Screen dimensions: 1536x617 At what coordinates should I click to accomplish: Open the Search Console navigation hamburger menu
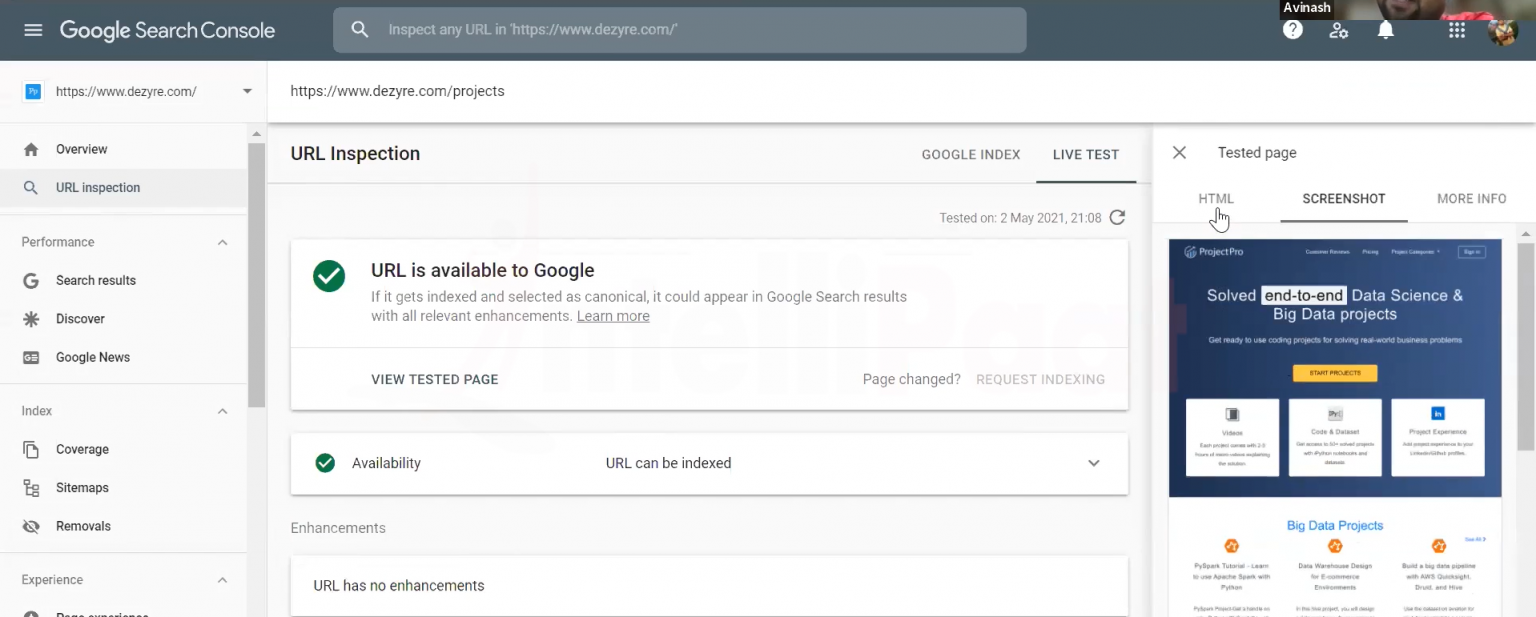click(33, 29)
